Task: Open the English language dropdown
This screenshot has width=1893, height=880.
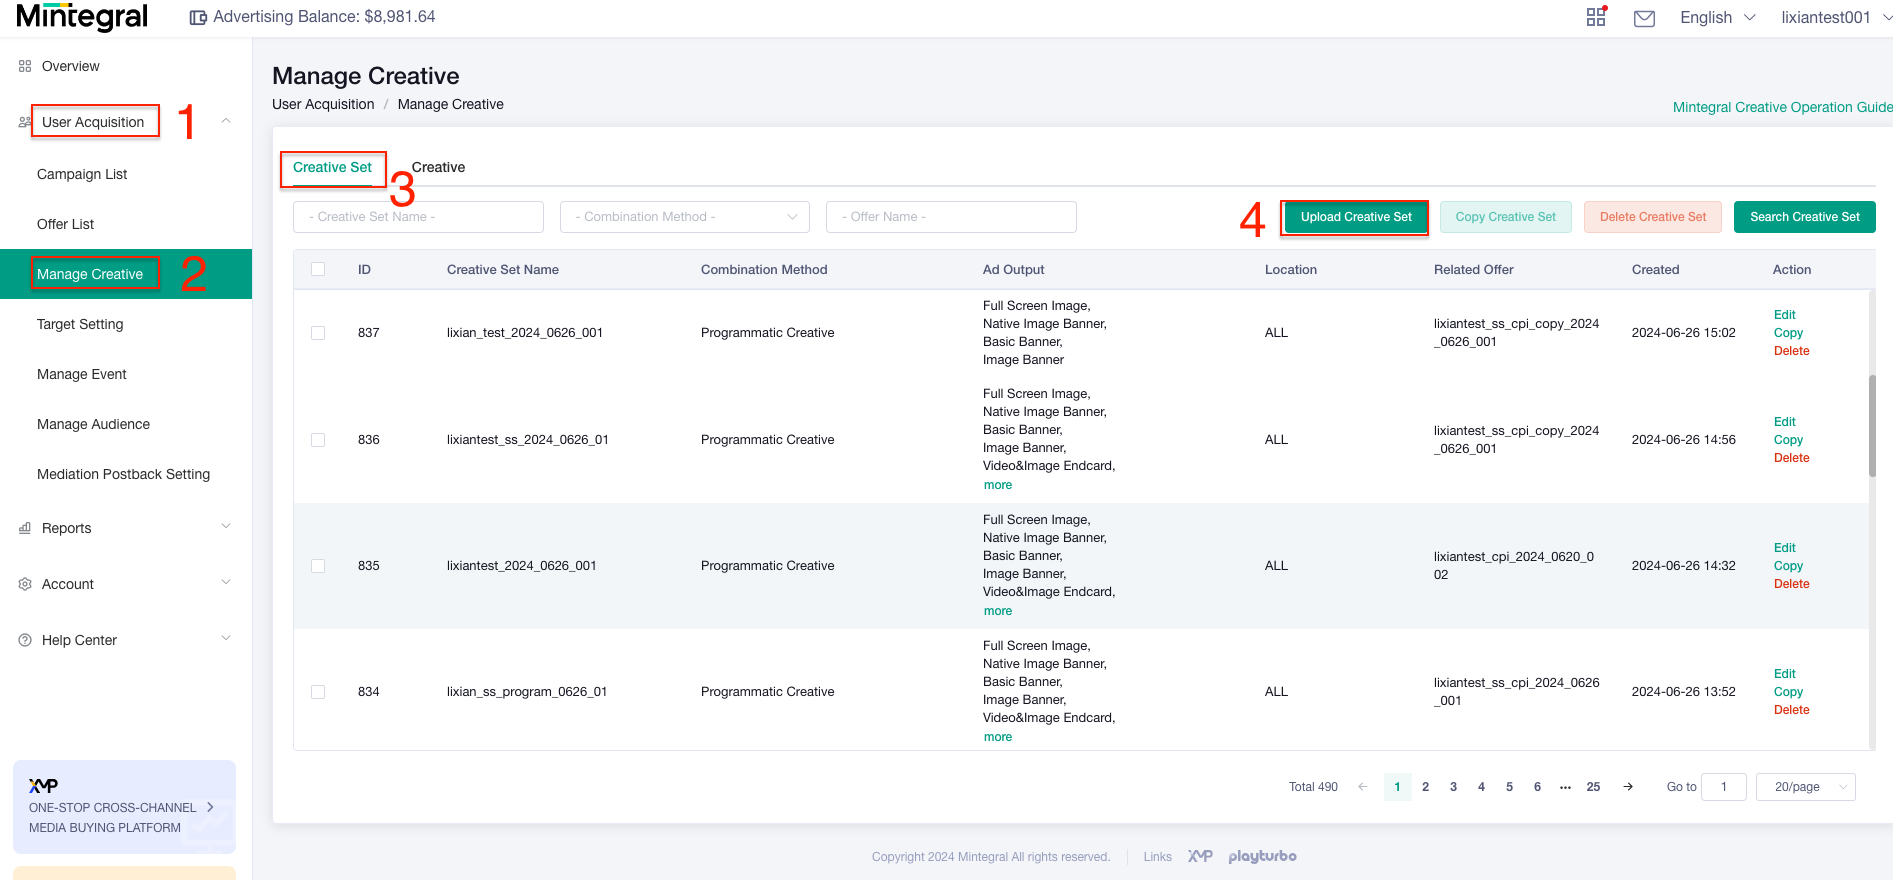Action: 1717,18
